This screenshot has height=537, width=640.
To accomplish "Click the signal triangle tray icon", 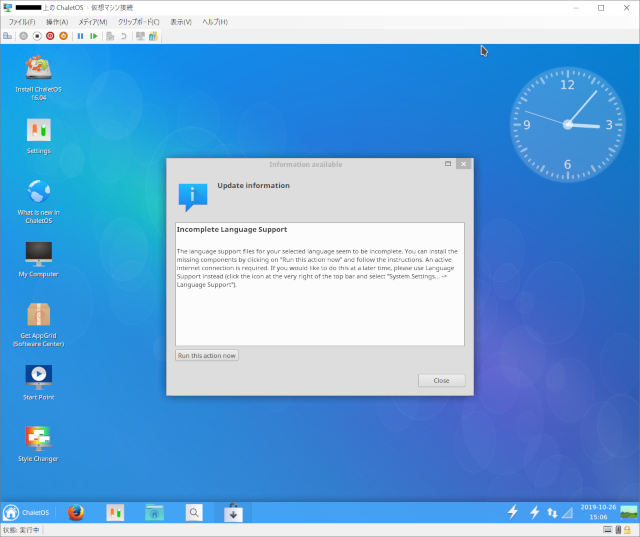I will [567, 513].
